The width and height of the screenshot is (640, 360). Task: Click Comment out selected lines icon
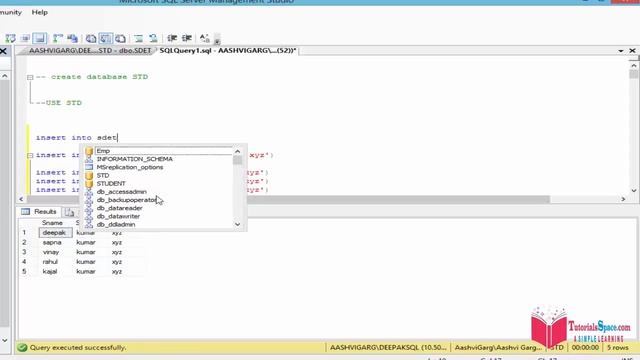tap(139, 38)
